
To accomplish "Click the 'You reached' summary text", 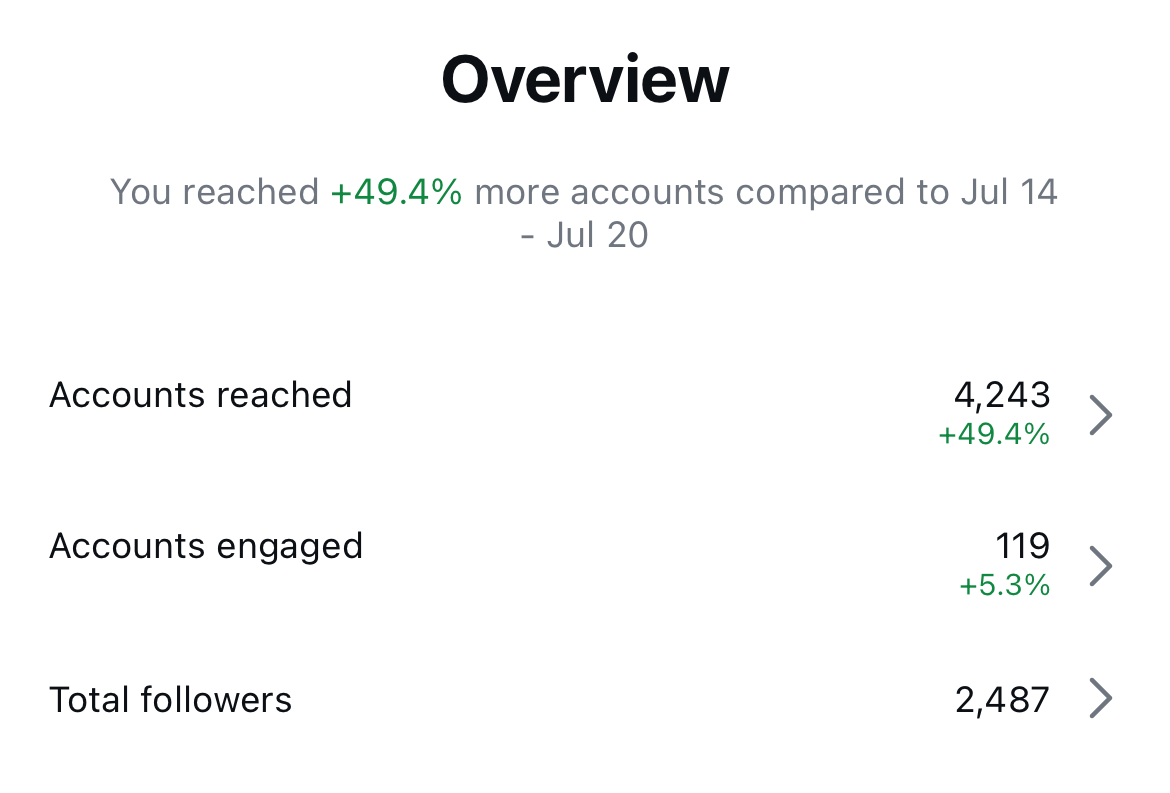I will 214,191.
